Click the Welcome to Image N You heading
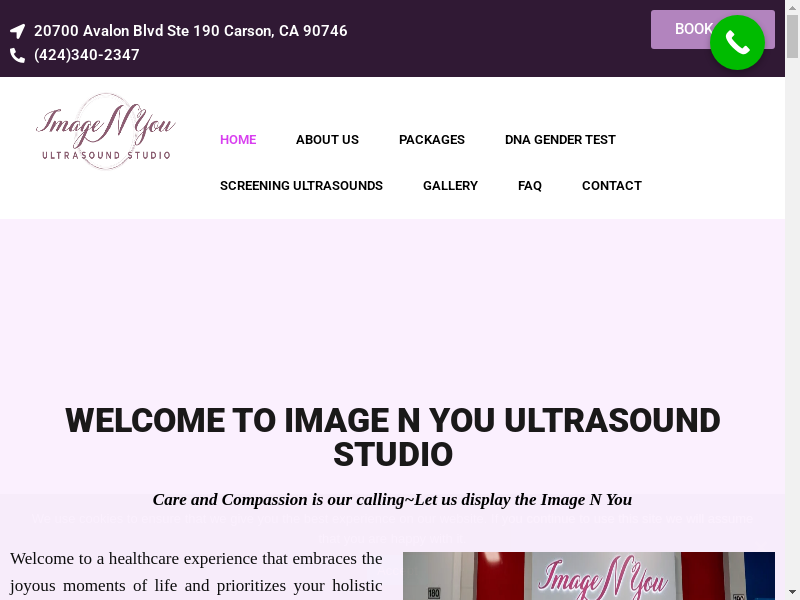800x600 pixels. 392,437
